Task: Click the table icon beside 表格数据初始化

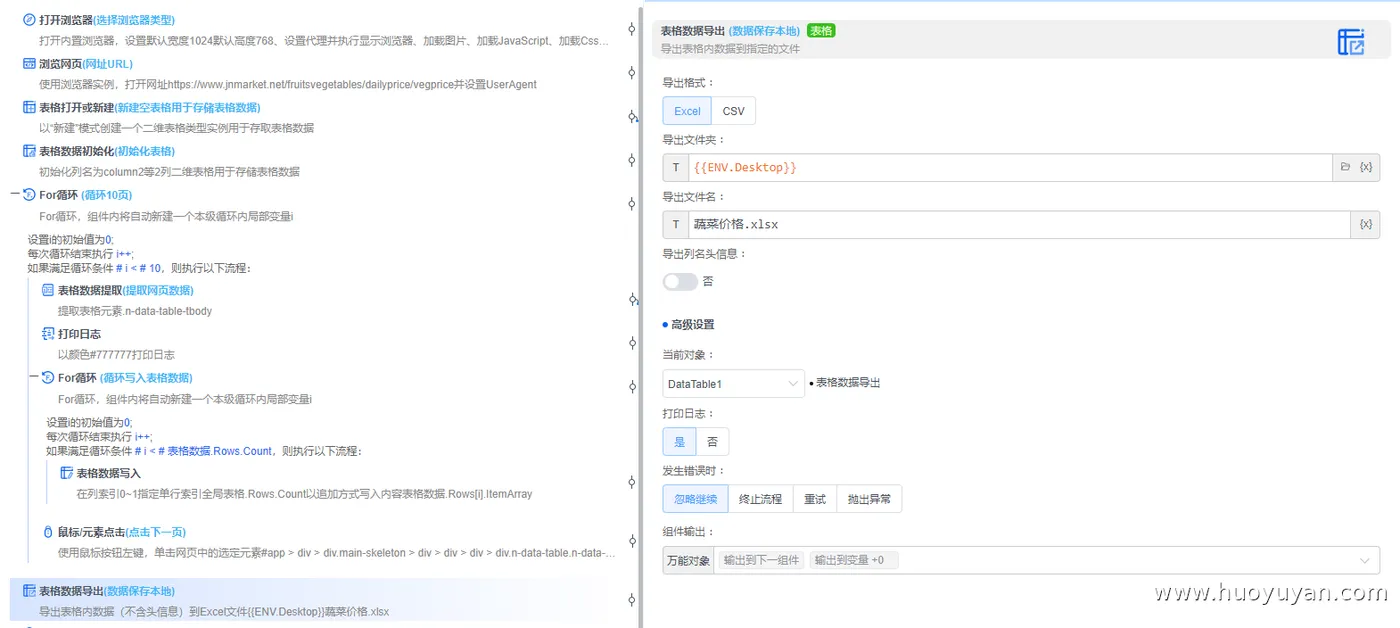Action: (x=29, y=151)
